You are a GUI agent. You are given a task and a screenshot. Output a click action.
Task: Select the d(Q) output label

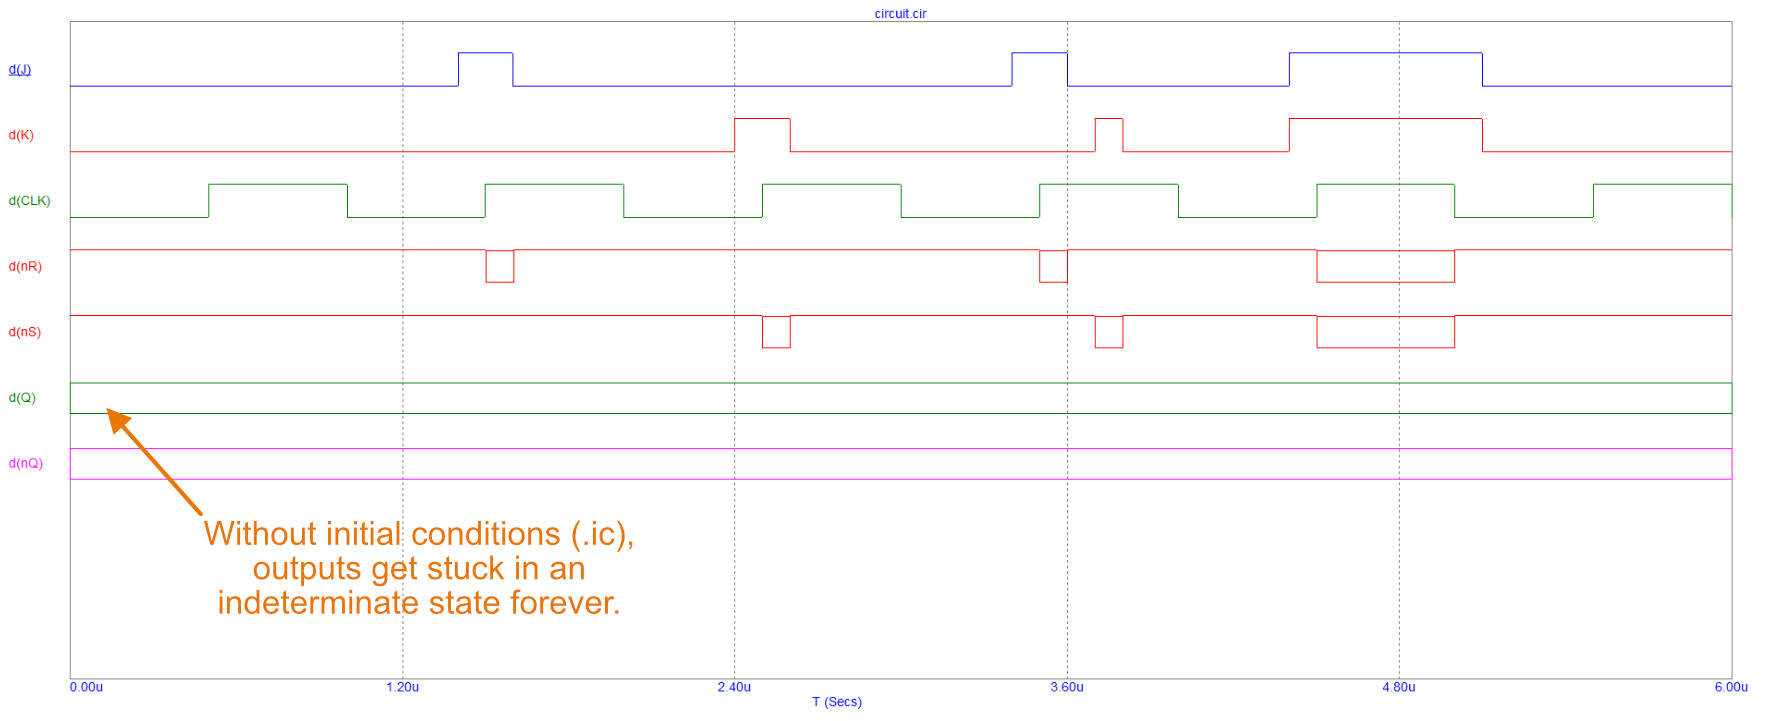coord(22,398)
